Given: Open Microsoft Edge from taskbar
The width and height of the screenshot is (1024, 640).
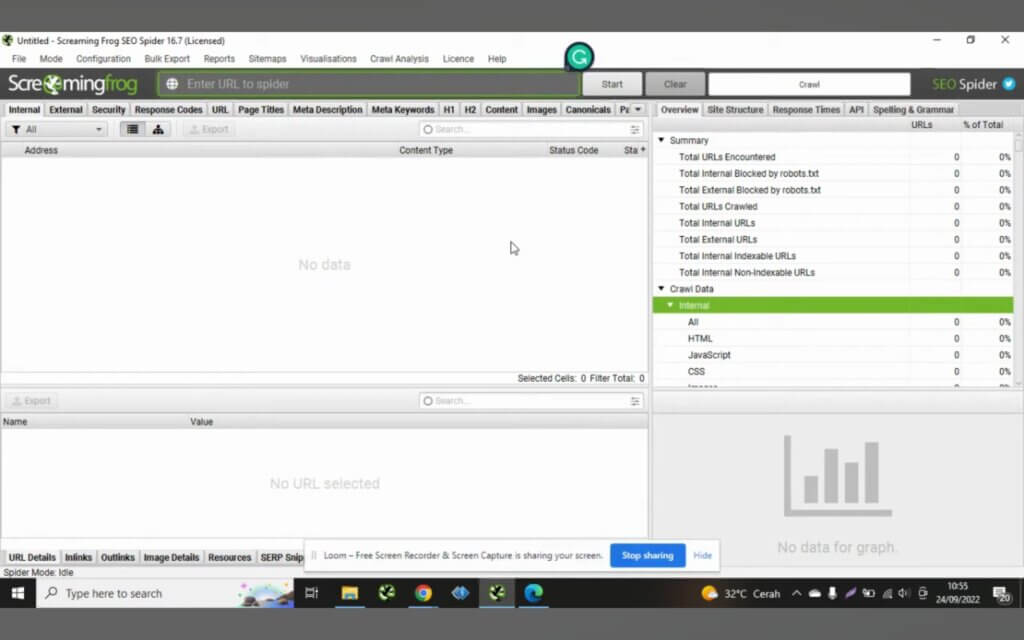Looking at the screenshot, I should tap(534, 593).
